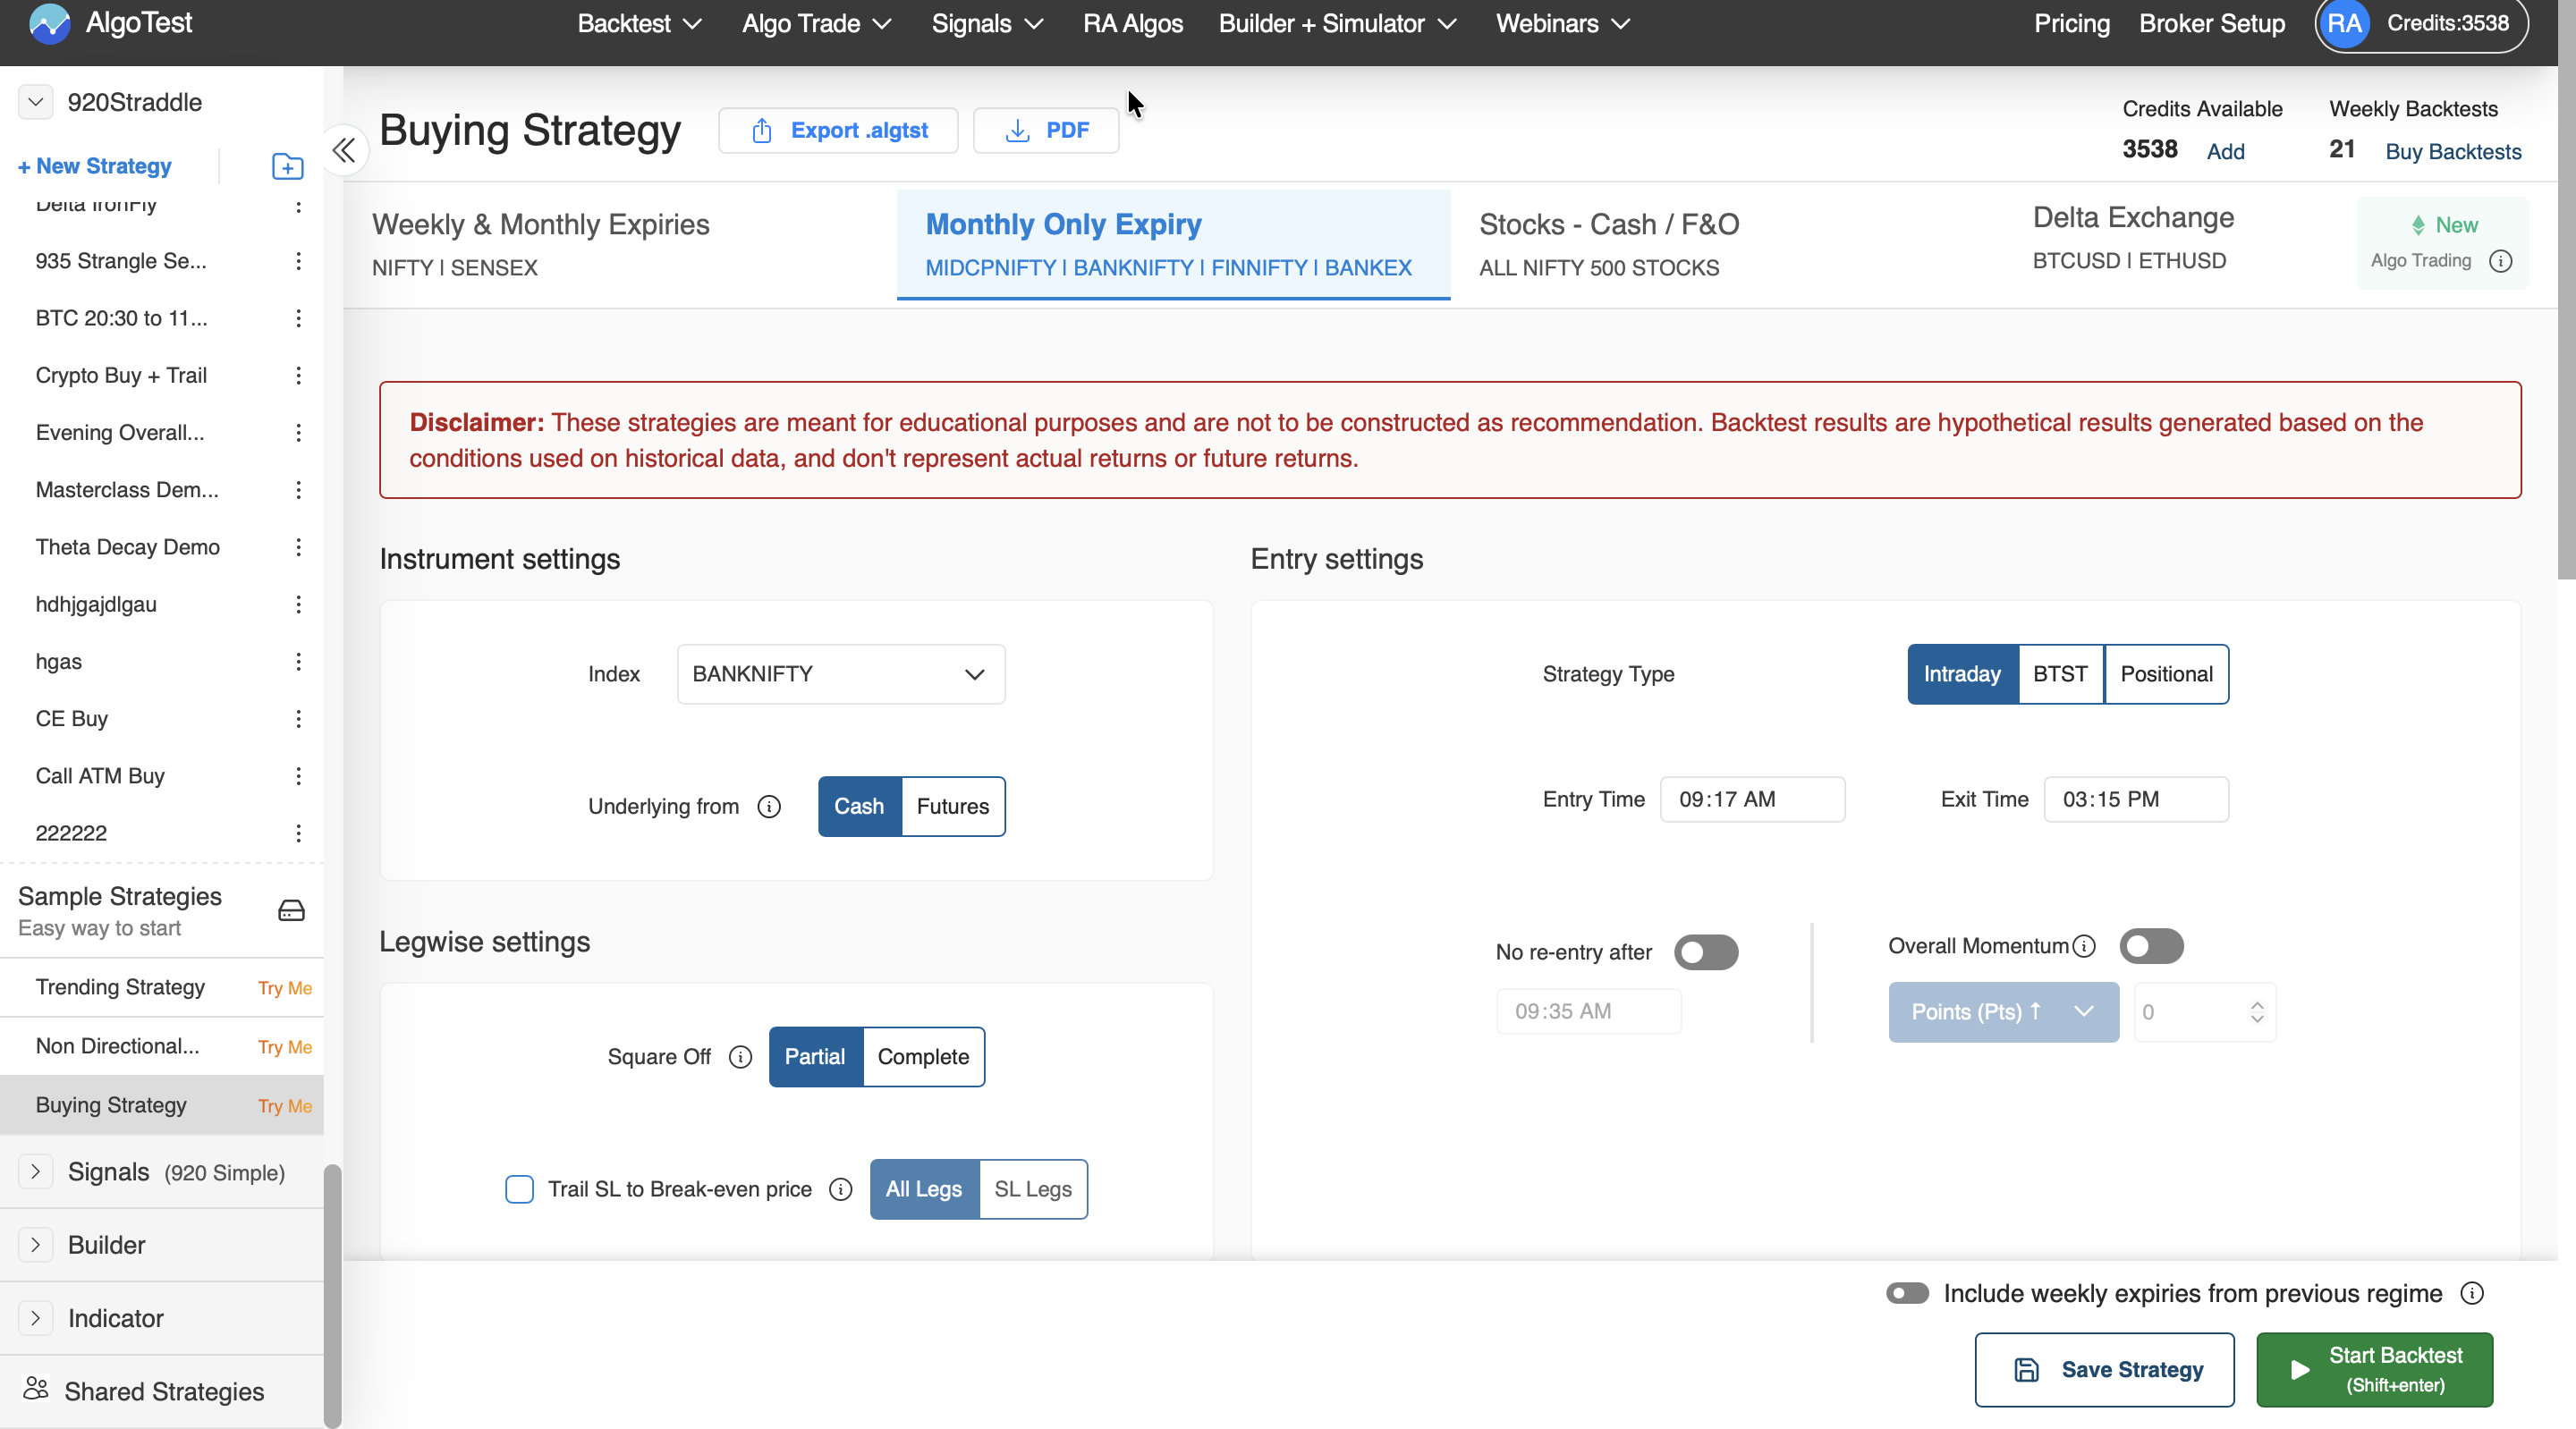2576x1429 pixels.
Task: Click the Save Strategy button
Action: [2104, 1369]
